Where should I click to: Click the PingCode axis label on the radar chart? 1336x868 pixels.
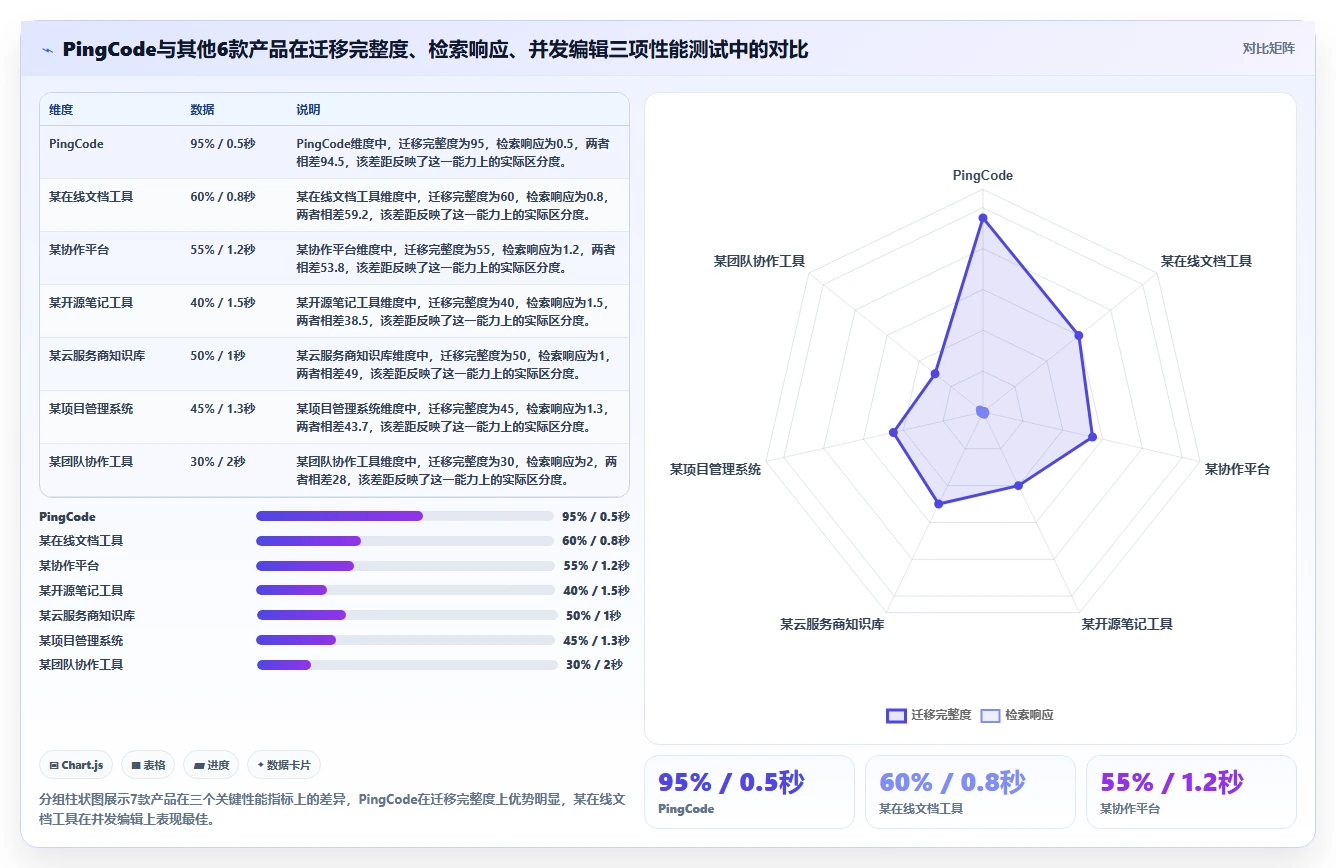[x=983, y=175]
